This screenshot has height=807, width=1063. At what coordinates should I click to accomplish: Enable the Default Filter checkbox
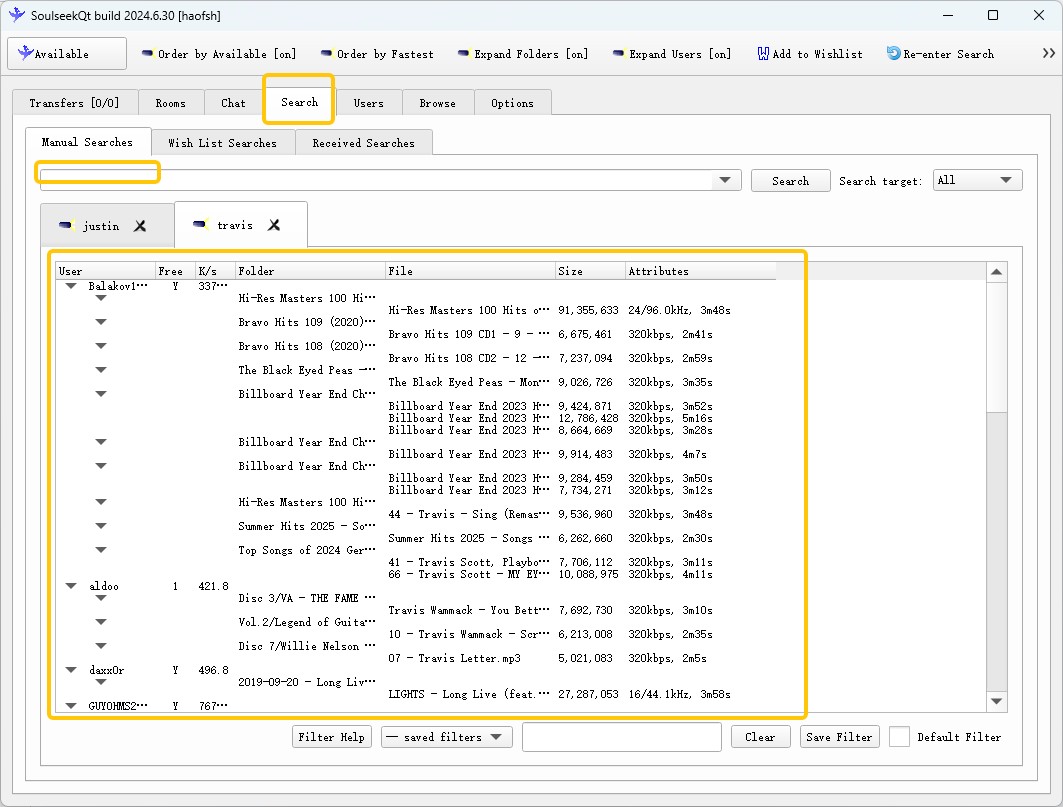(899, 737)
